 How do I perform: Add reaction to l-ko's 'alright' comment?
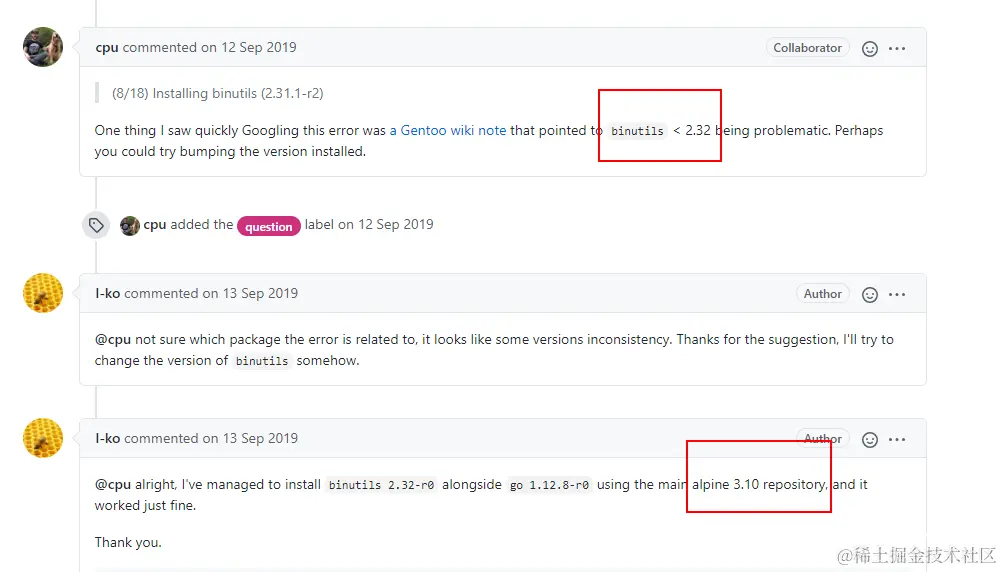(869, 440)
